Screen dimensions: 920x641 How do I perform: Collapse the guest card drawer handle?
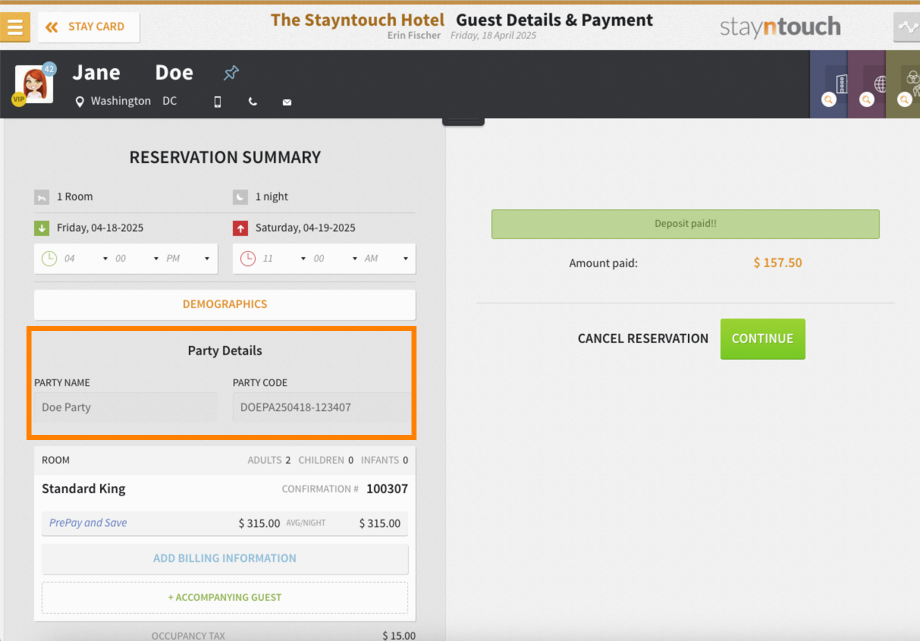pos(463,122)
